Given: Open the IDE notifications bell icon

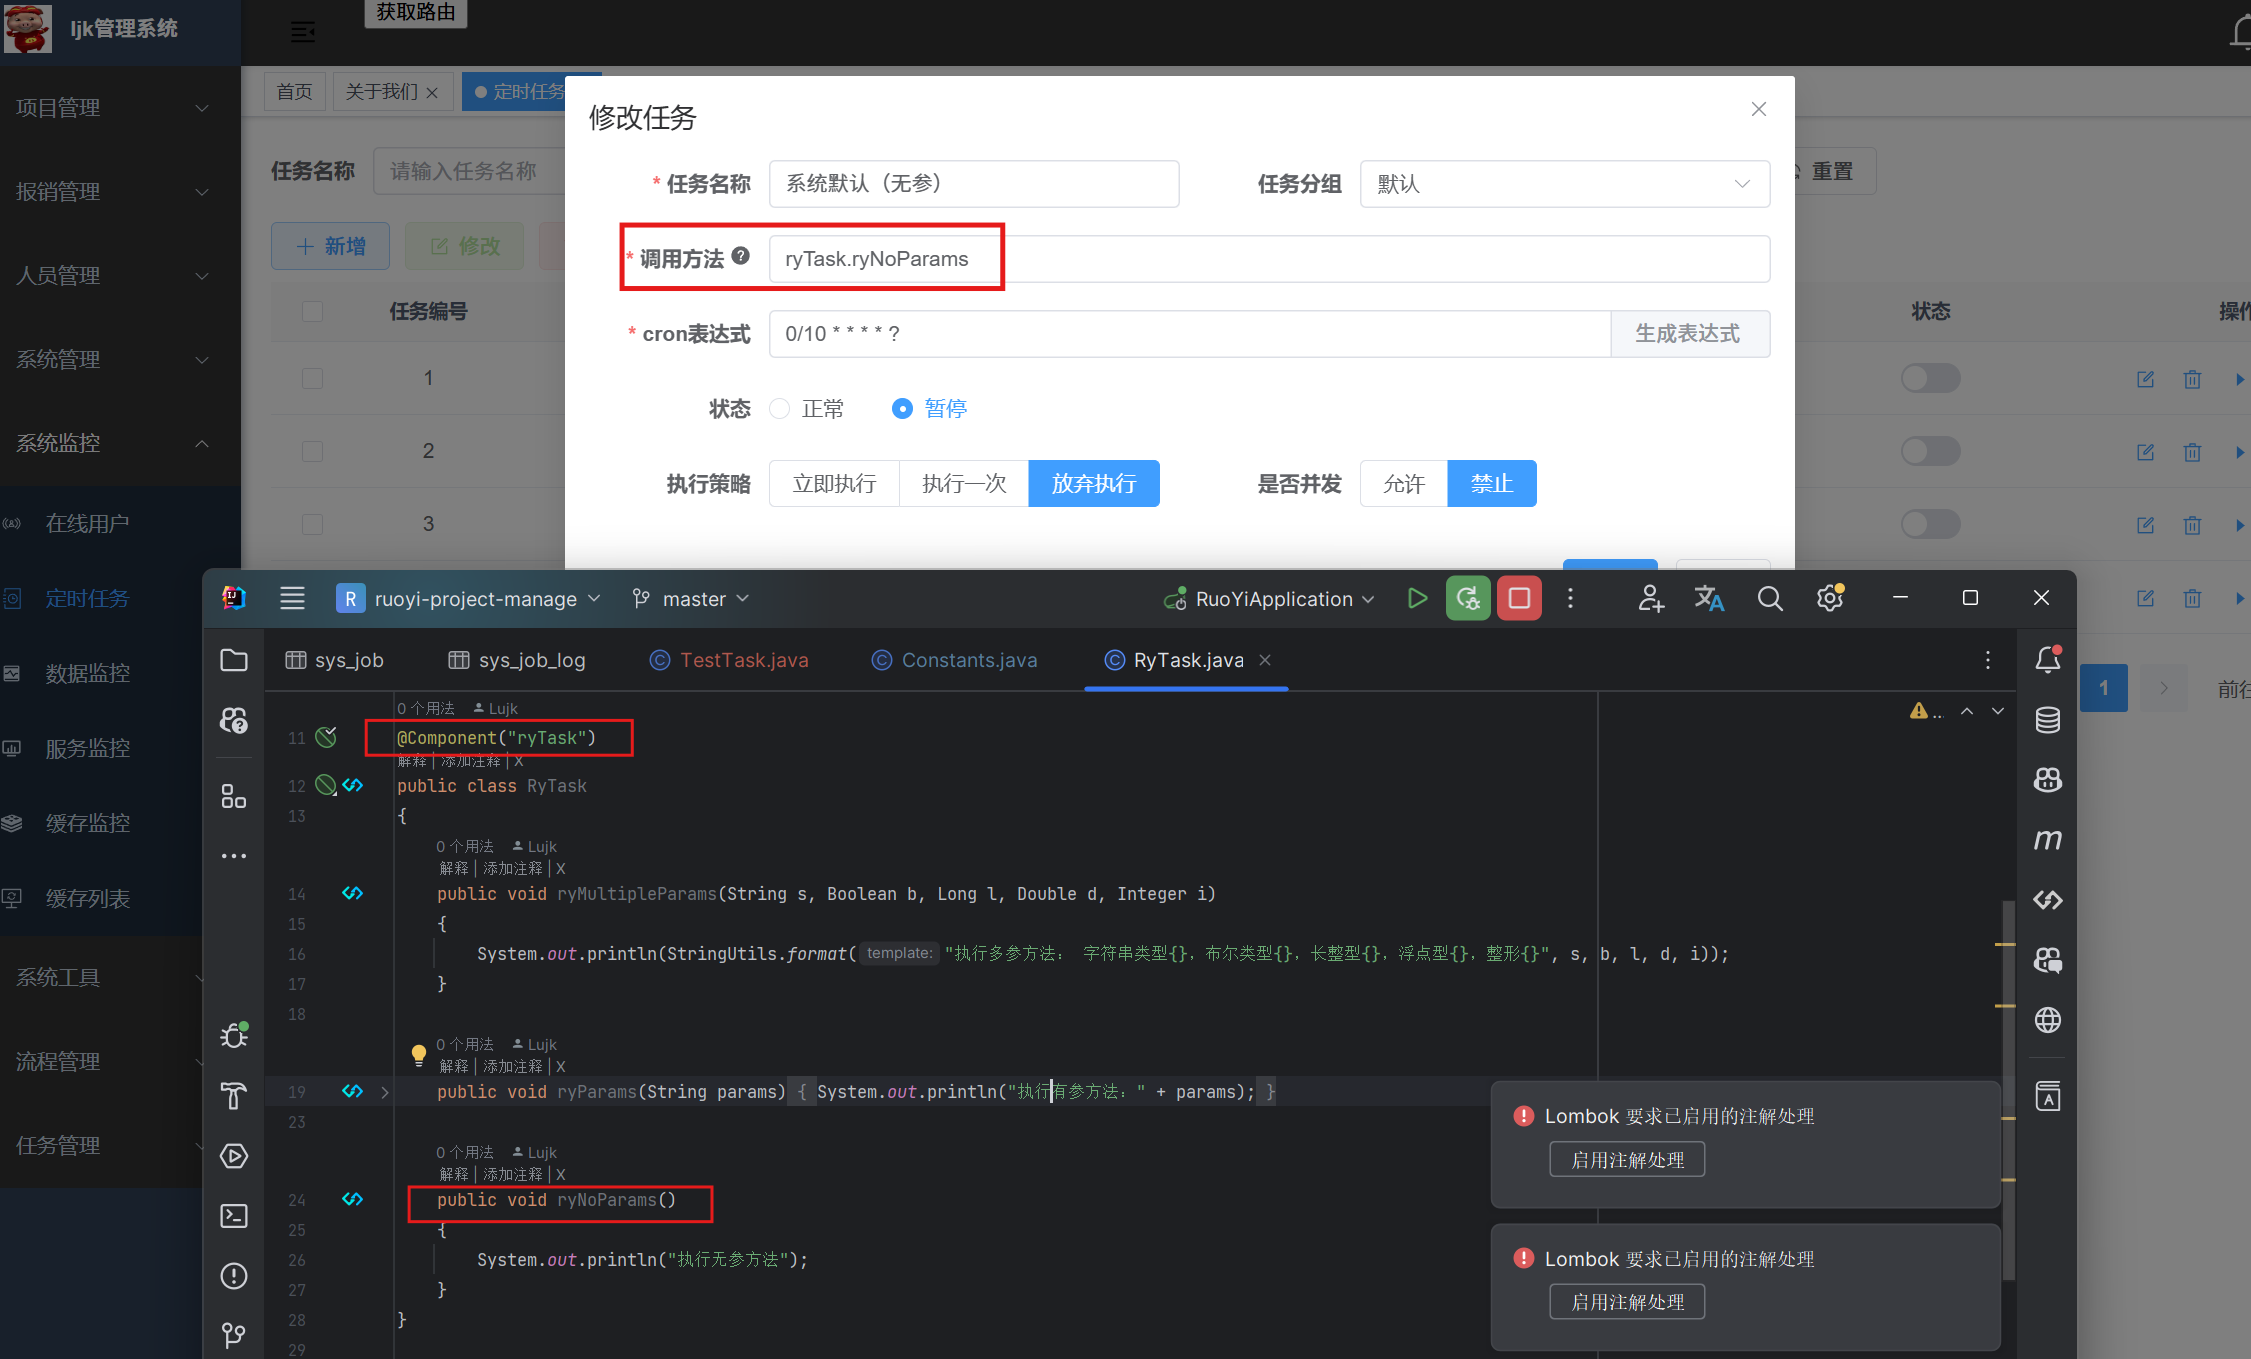Looking at the screenshot, I should click(2047, 660).
